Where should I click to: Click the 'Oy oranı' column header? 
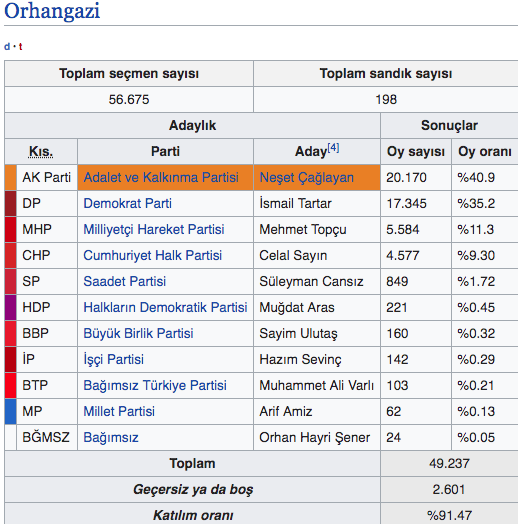(x=485, y=151)
